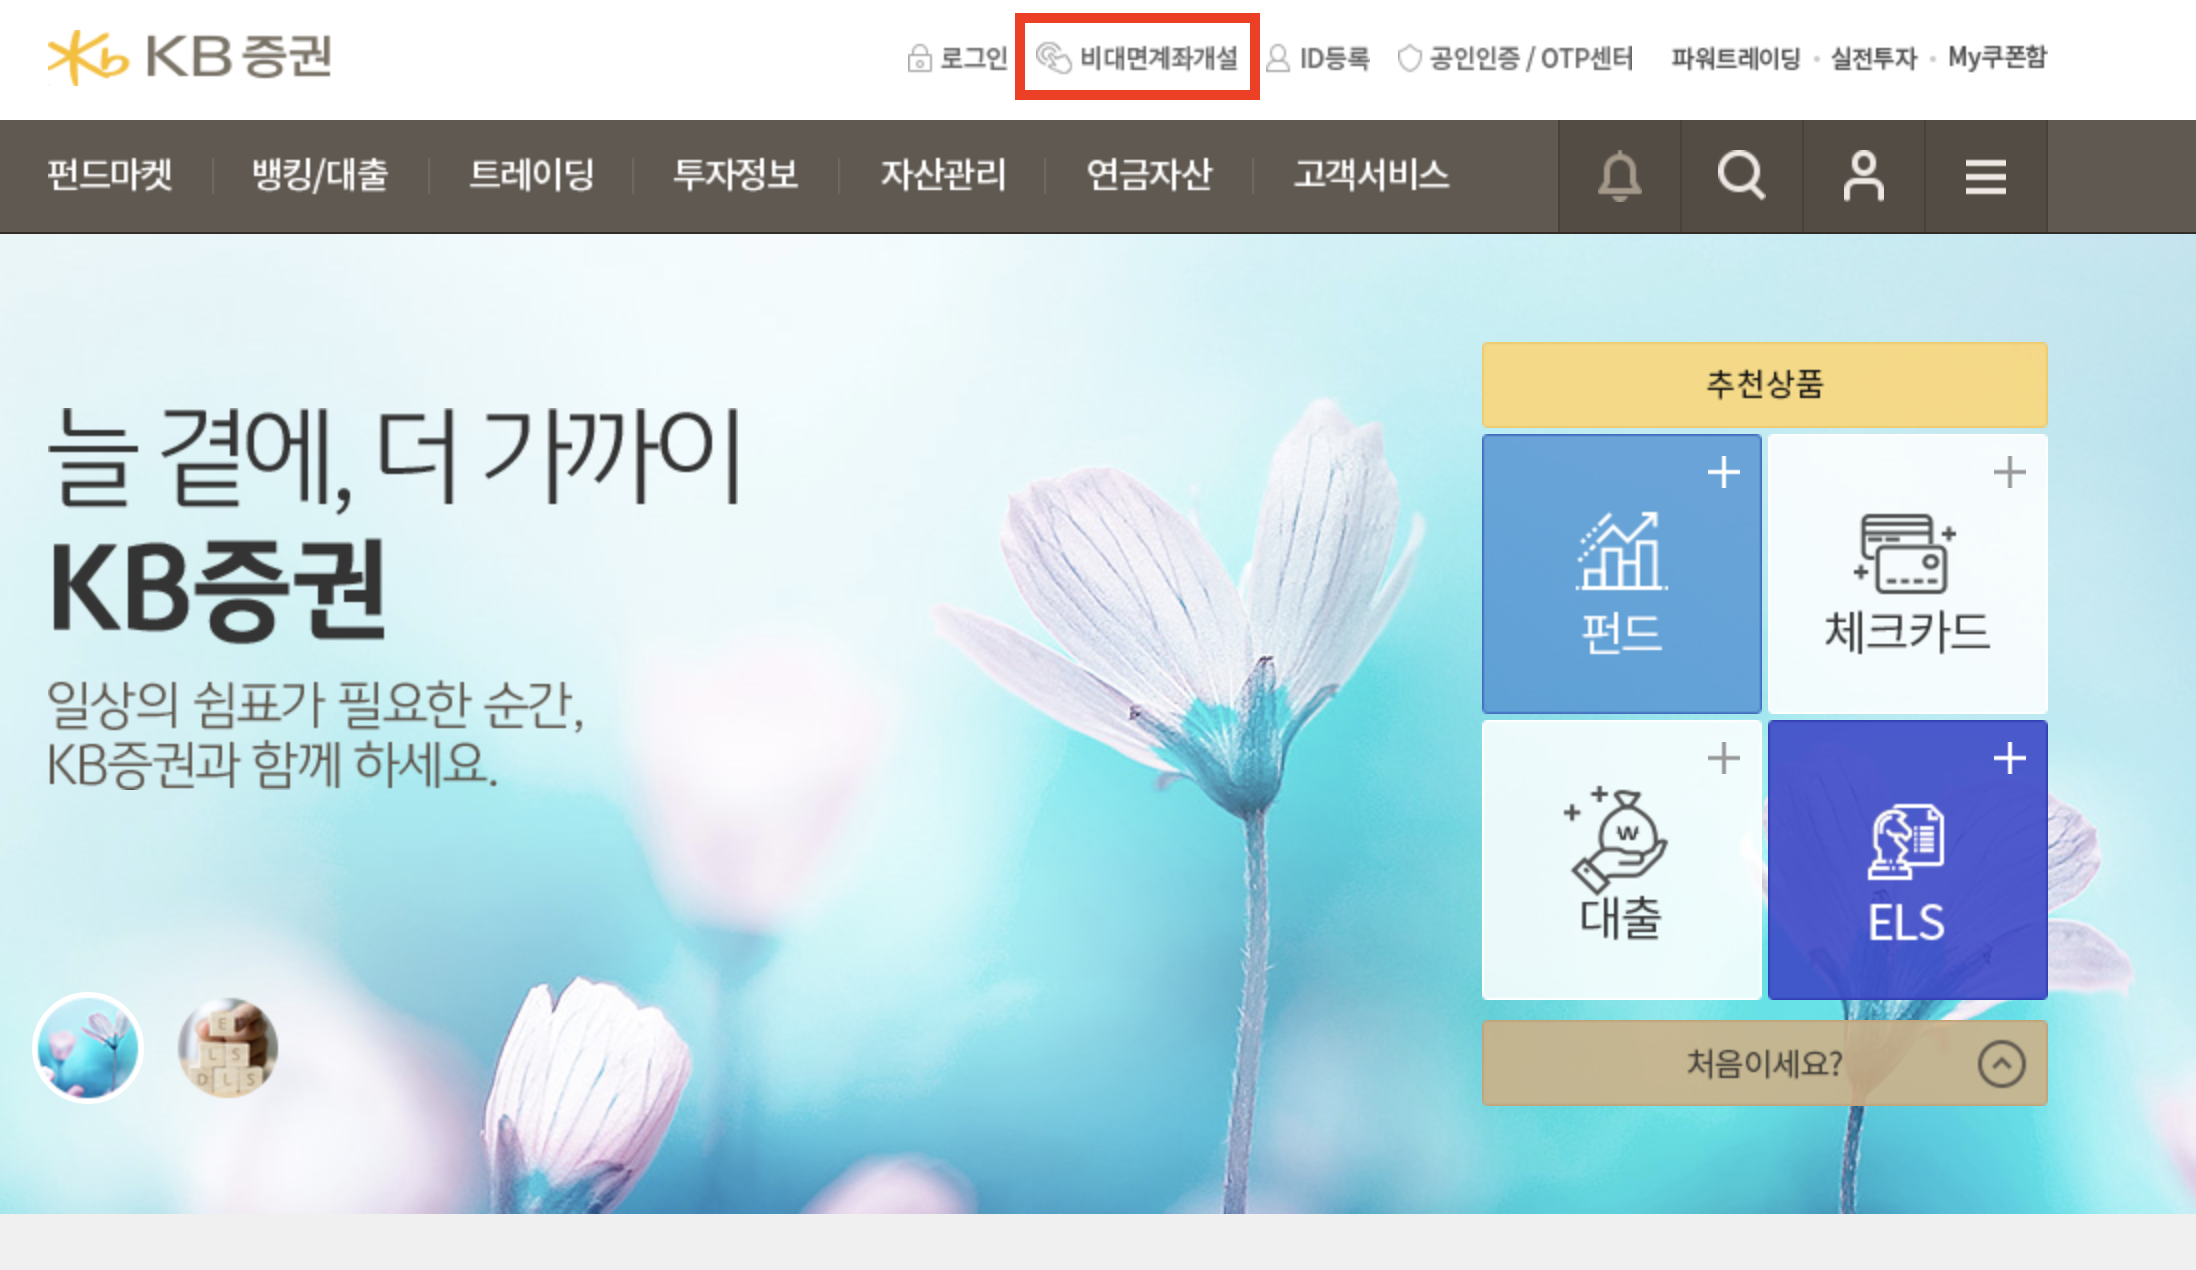The height and width of the screenshot is (1270, 2196).
Task: Click the user profile icon
Action: tap(1863, 177)
